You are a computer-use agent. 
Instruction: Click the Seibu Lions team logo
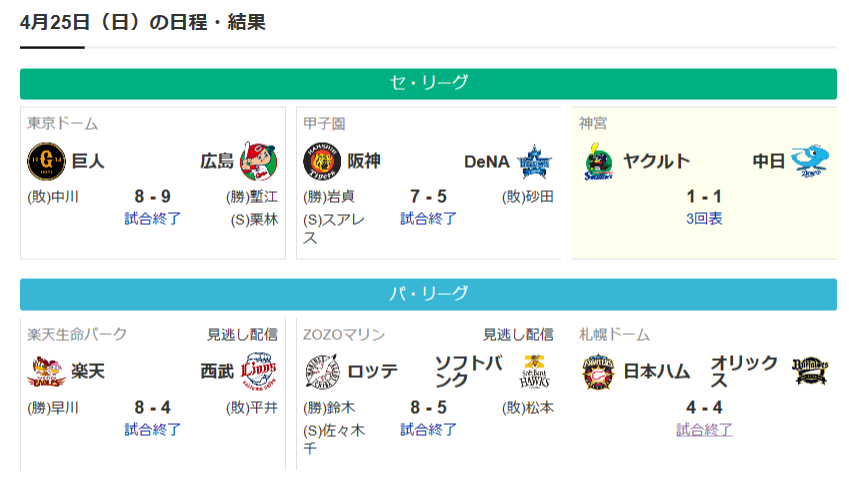tap(259, 371)
